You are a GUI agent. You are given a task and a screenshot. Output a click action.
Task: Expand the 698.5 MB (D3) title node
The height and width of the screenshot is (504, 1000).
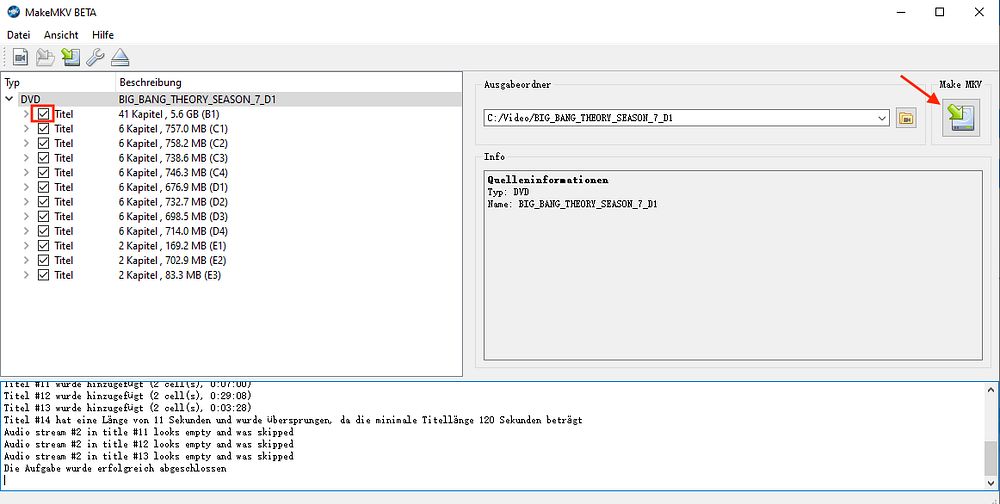[x=26, y=217]
